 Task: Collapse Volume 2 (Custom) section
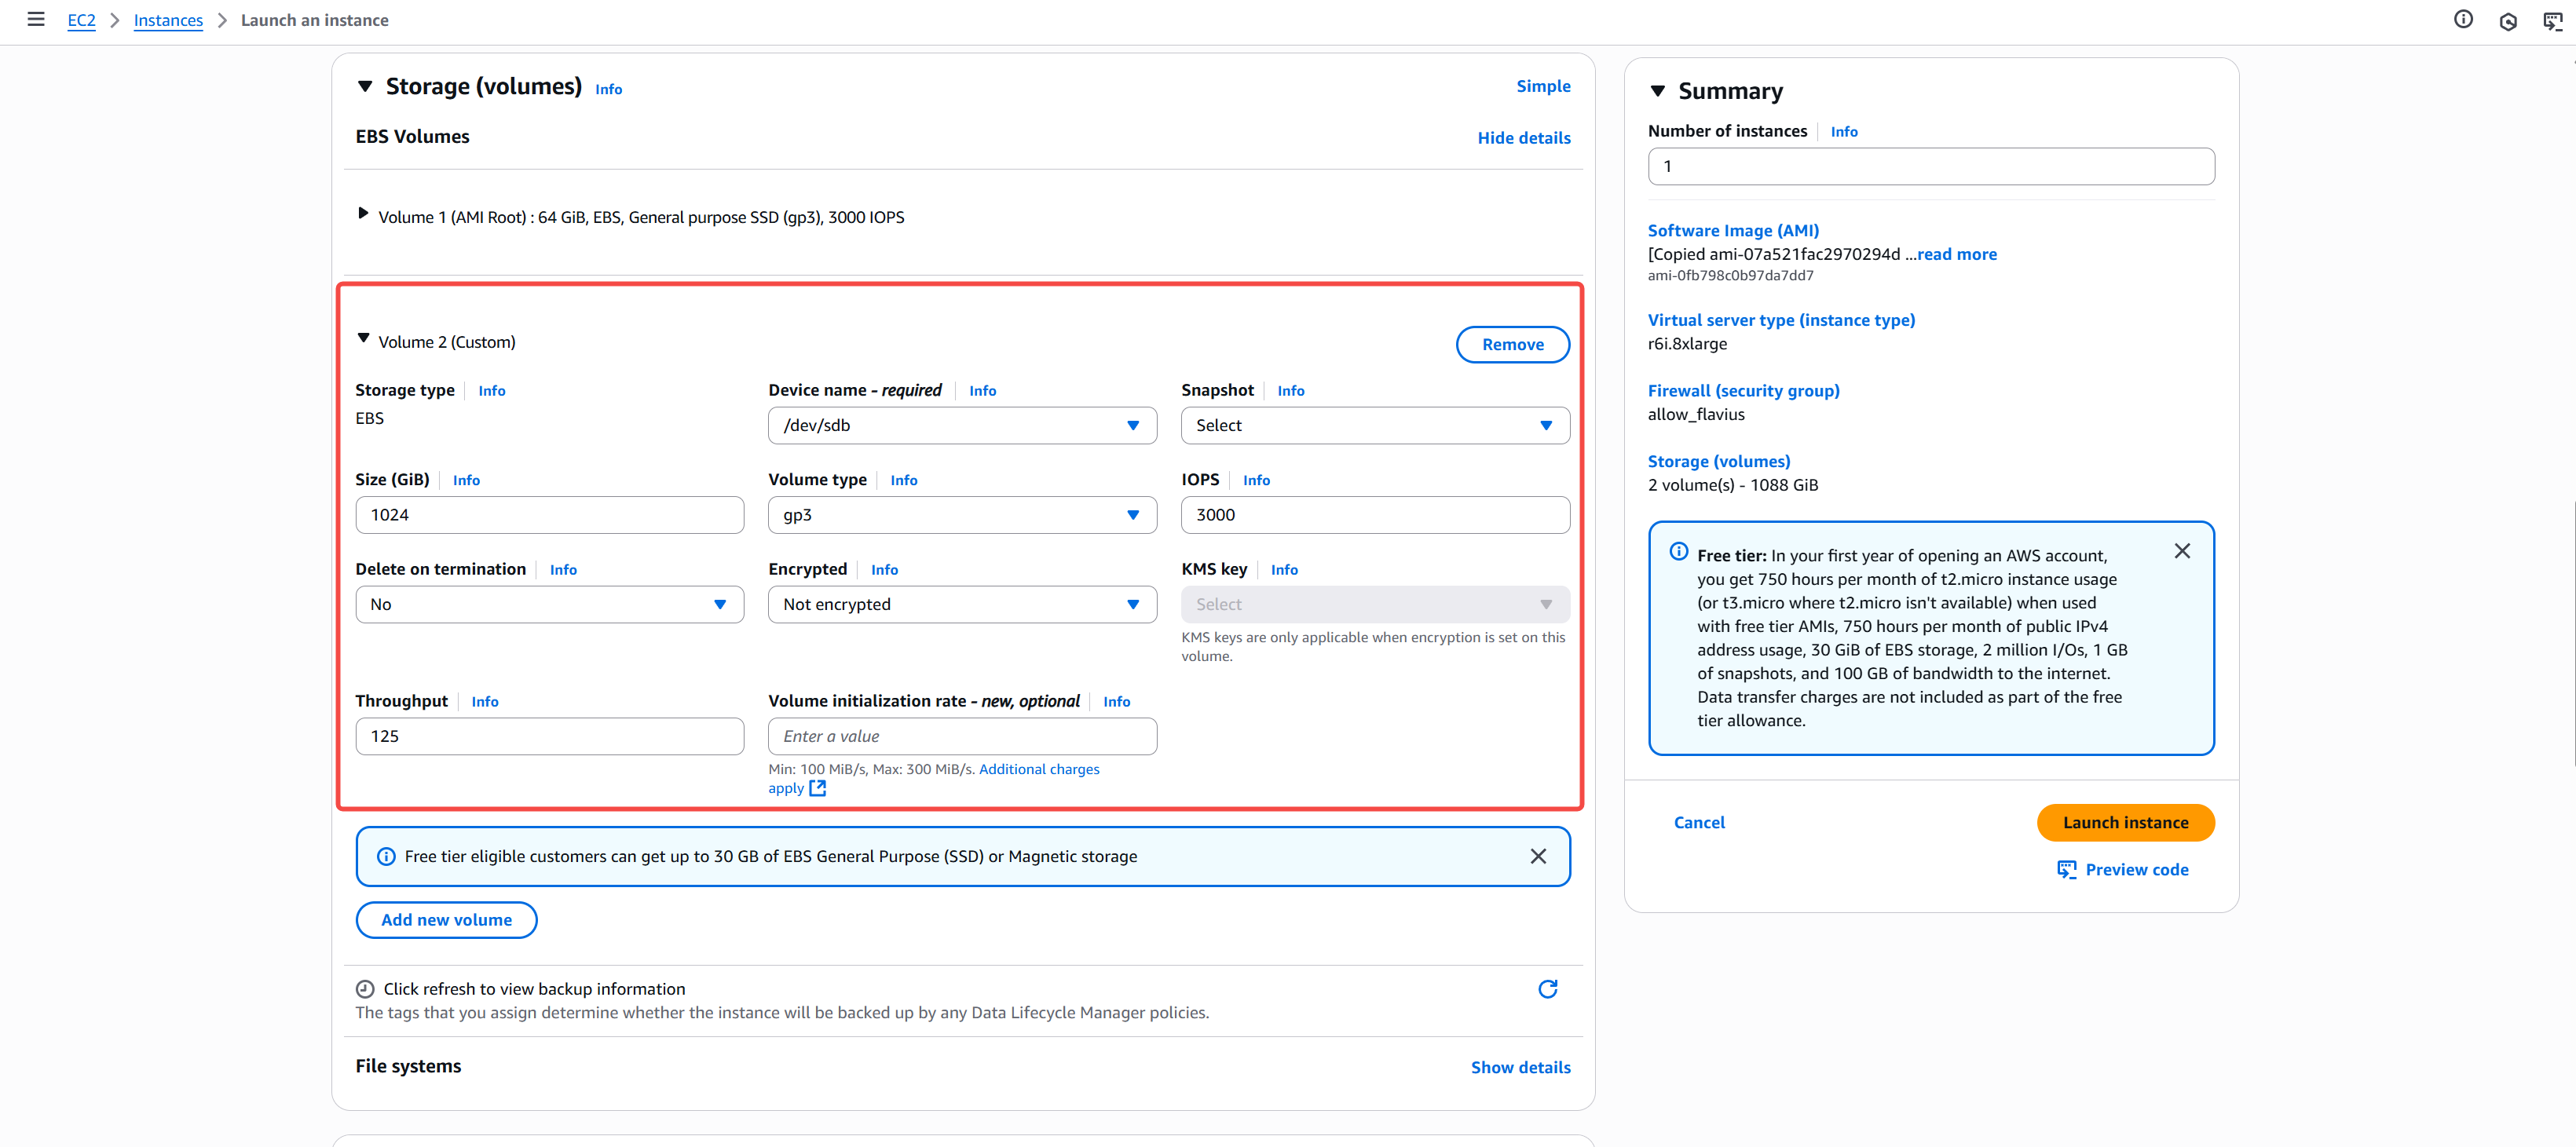point(363,339)
